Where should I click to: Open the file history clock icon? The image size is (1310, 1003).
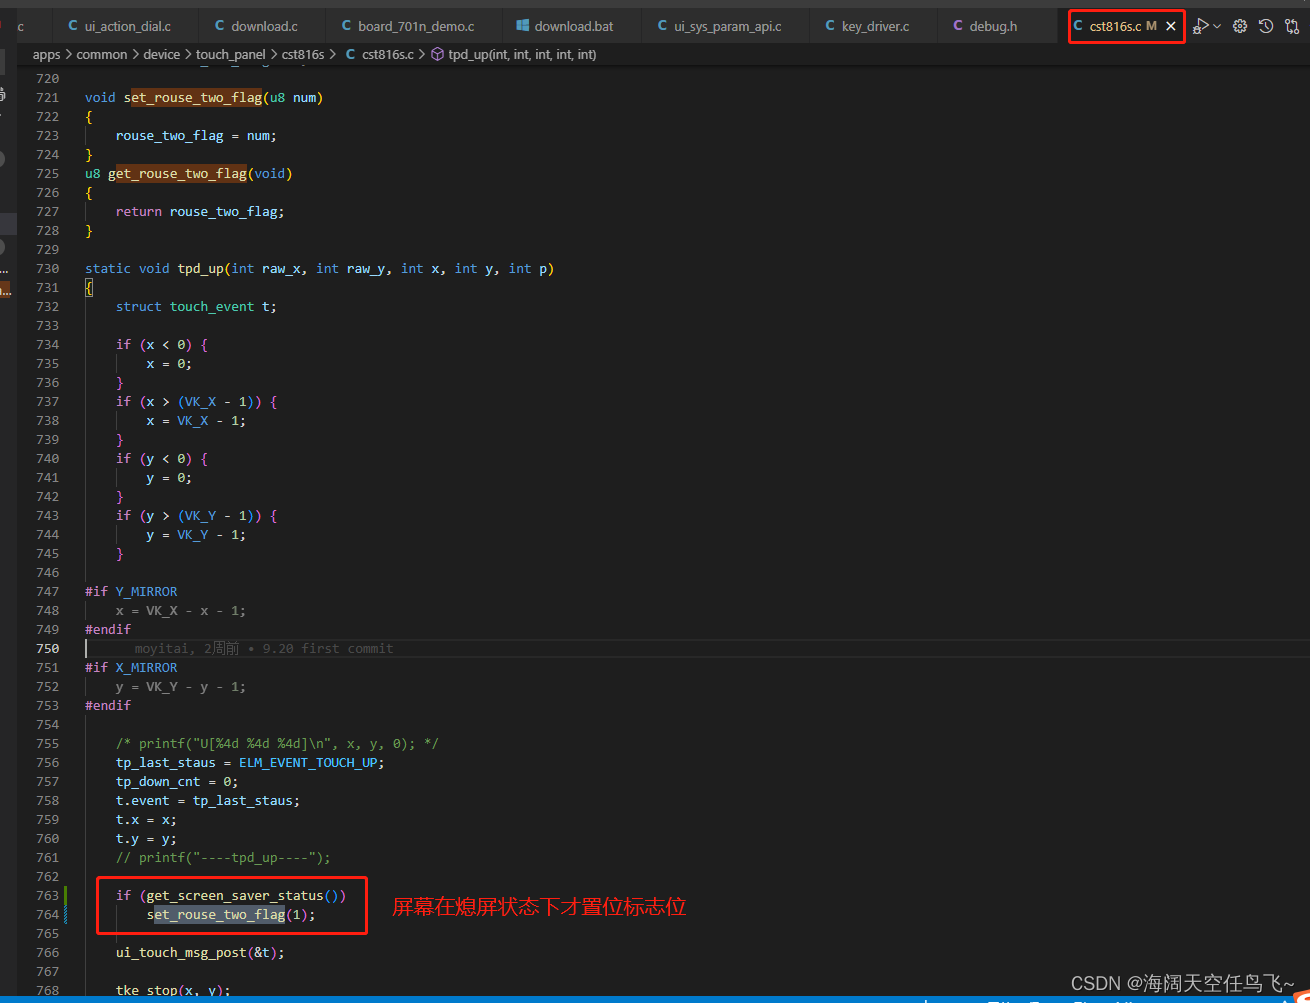coord(1266,26)
